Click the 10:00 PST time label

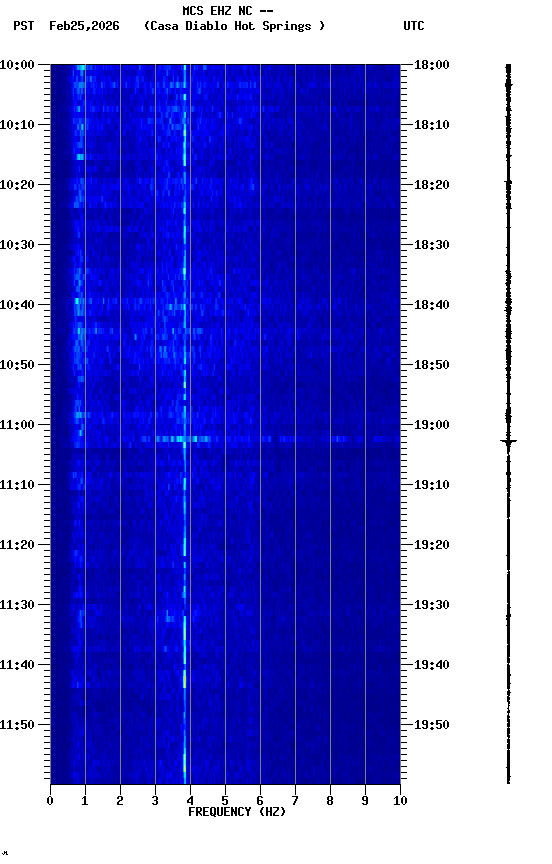tap(17, 65)
